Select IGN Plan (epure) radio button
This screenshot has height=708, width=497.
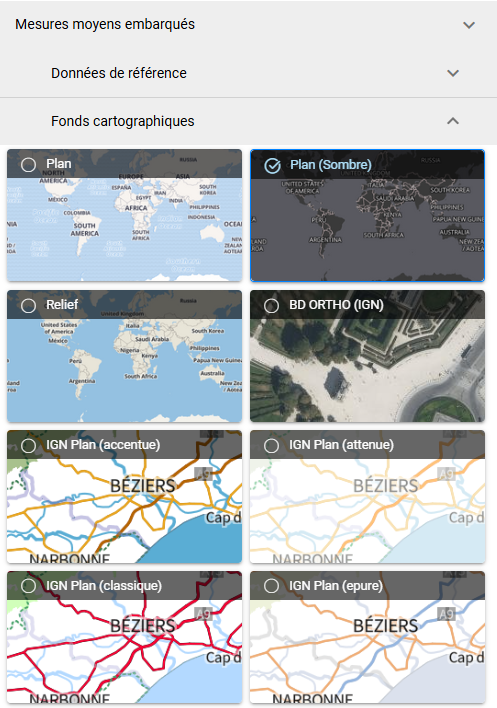coord(271,586)
